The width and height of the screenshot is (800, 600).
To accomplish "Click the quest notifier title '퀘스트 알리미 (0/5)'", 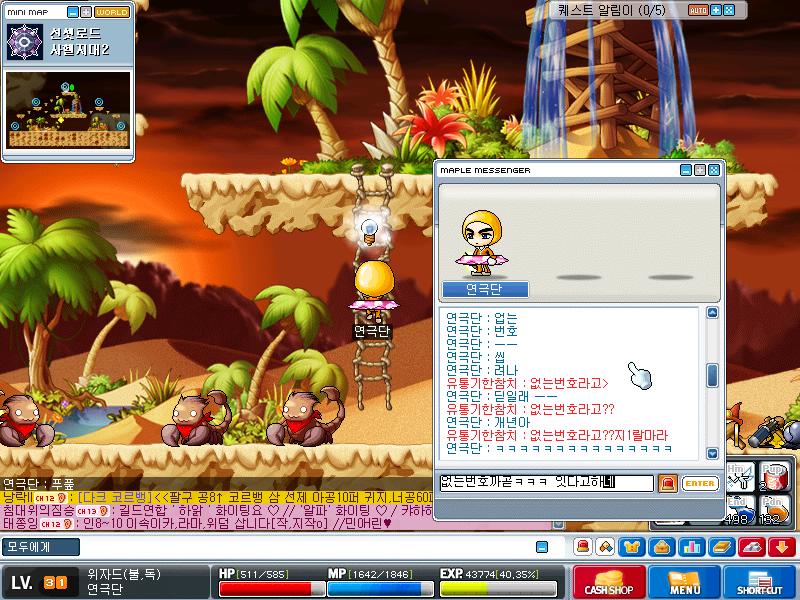I will [x=611, y=10].
